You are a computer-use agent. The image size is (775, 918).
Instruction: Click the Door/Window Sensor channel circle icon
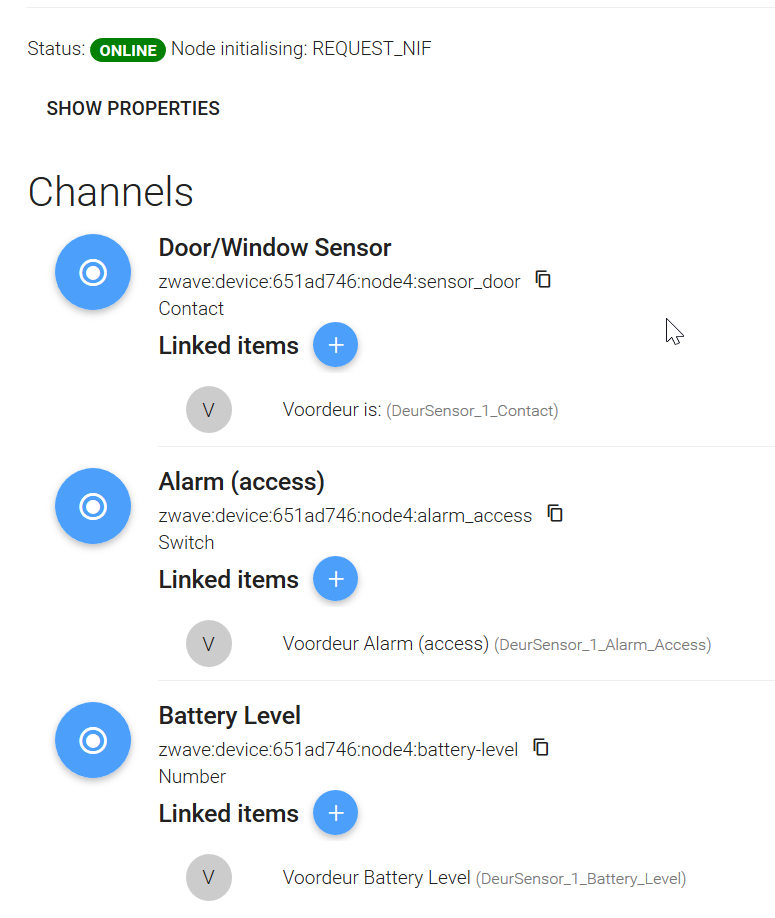(93, 272)
